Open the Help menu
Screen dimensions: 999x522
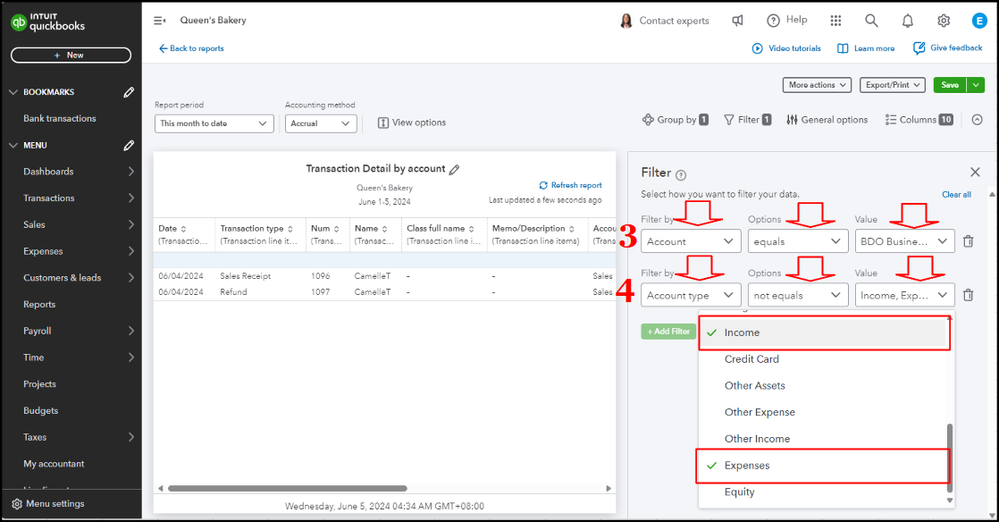tap(787, 20)
